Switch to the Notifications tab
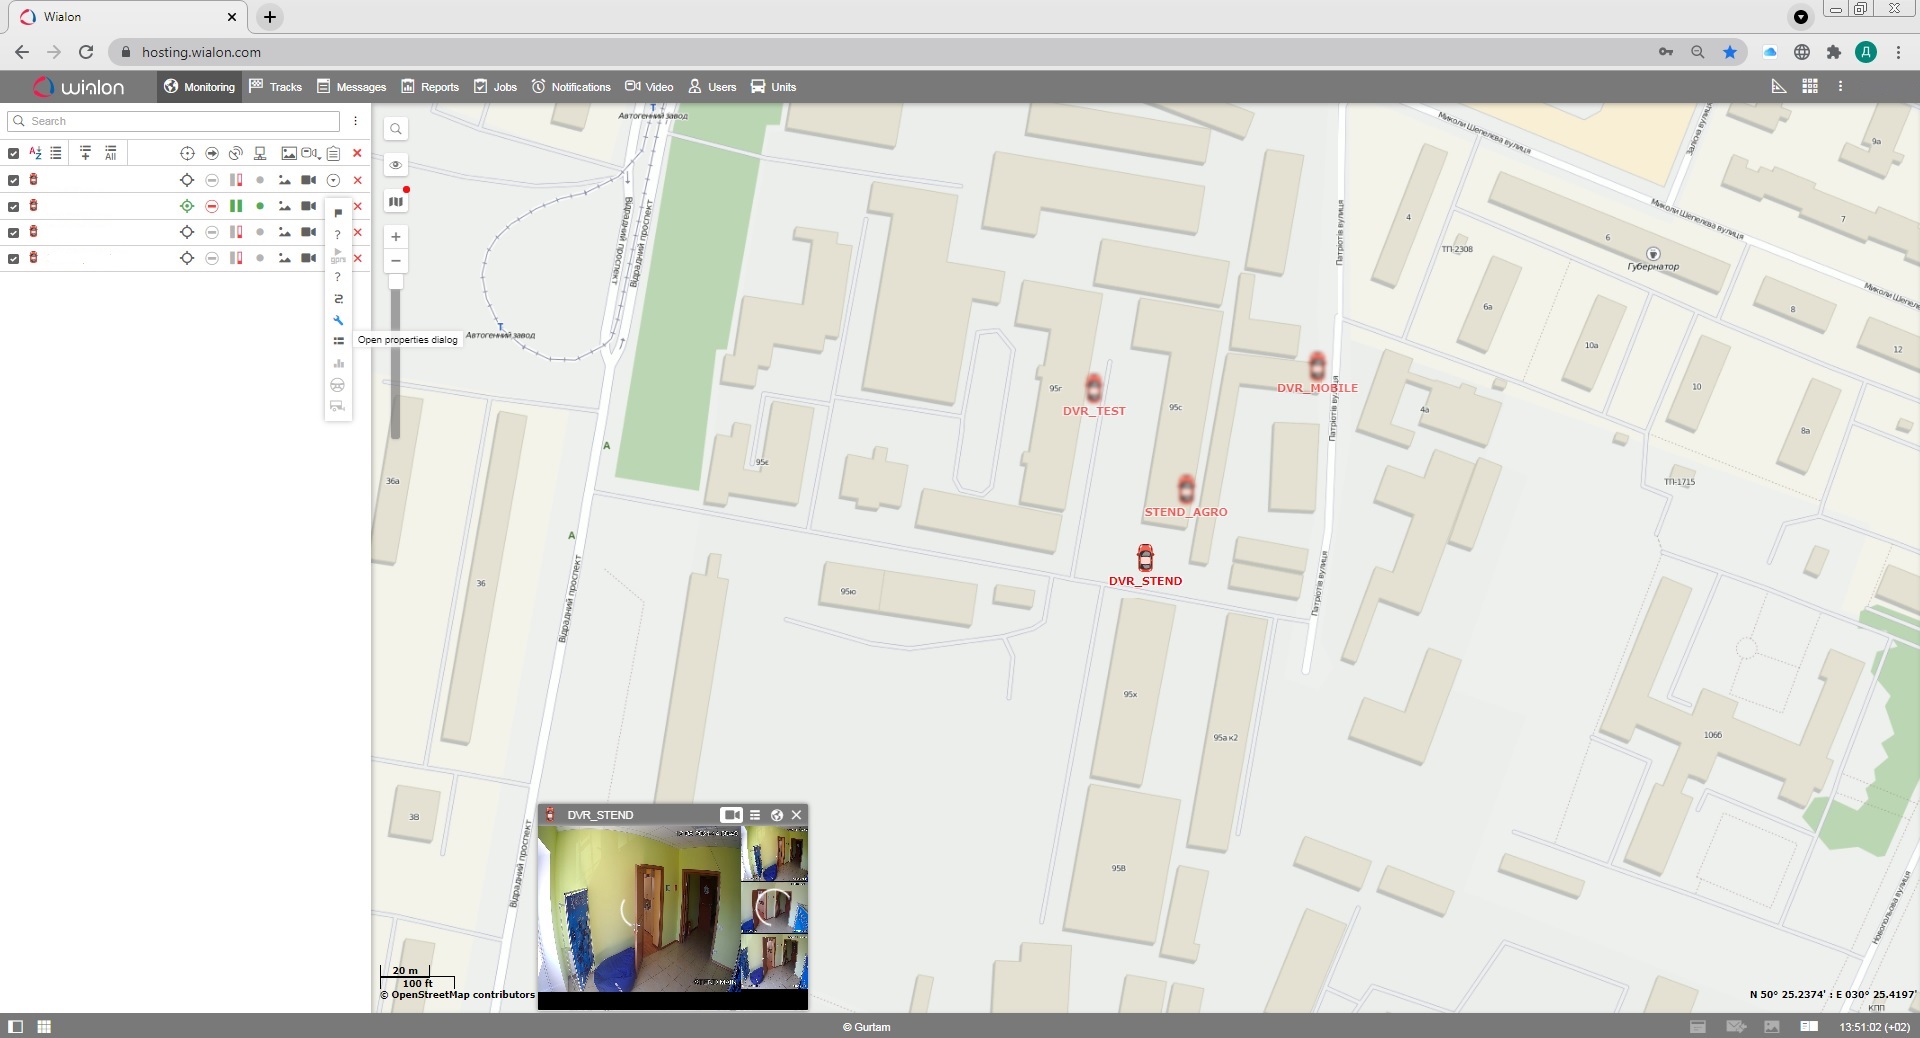1920x1038 pixels. [571, 87]
